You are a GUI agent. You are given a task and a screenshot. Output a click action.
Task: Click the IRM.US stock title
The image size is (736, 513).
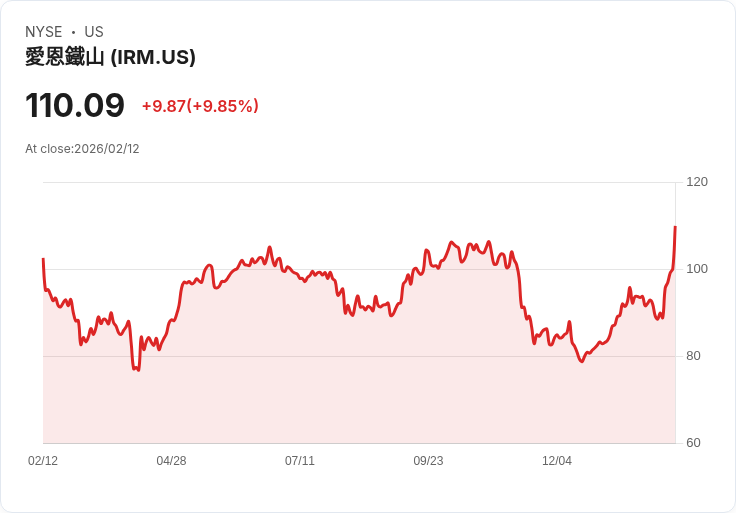point(110,57)
